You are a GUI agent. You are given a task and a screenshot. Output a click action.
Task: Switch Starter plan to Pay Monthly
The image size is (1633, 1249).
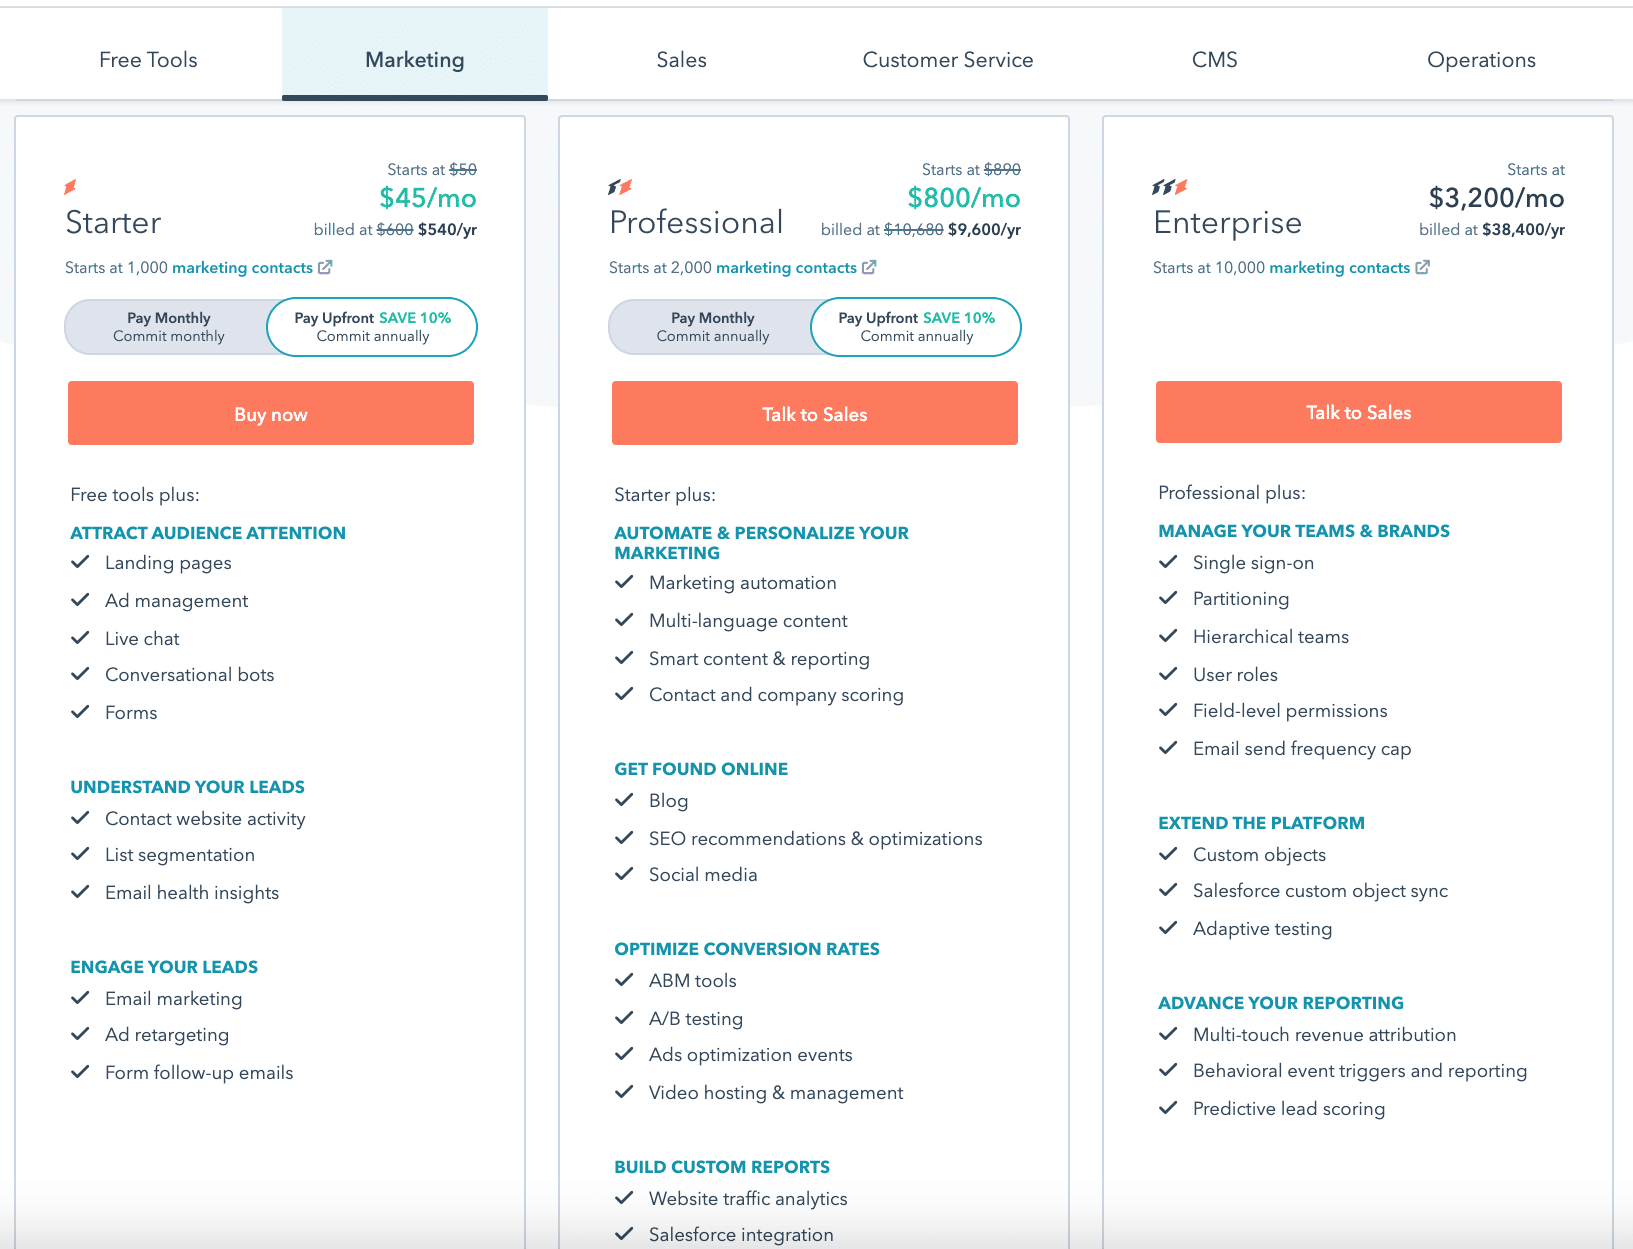click(x=168, y=327)
